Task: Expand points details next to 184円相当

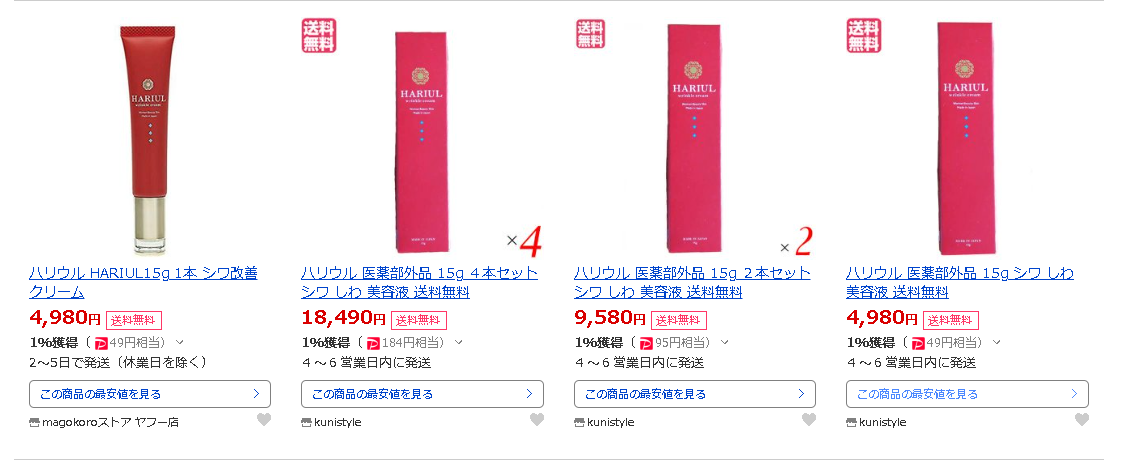Action: [458, 342]
